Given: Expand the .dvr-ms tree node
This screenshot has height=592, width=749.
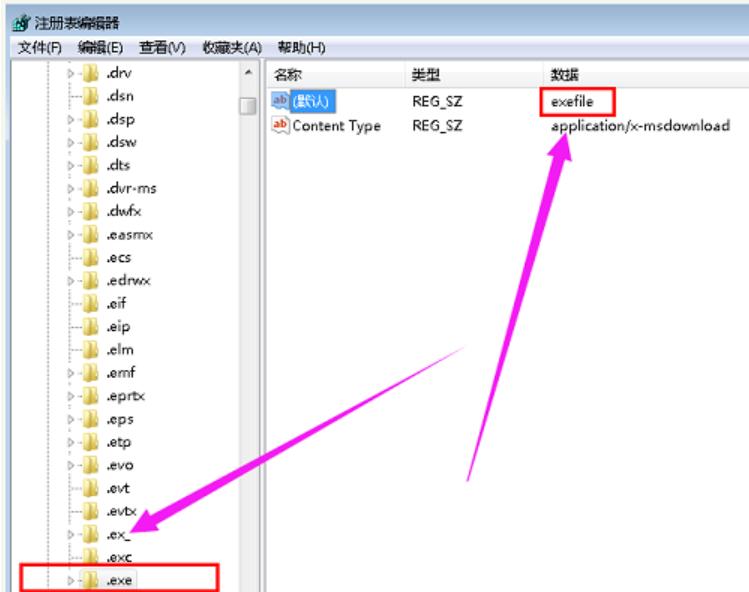Looking at the screenshot, I should [70, 188].
